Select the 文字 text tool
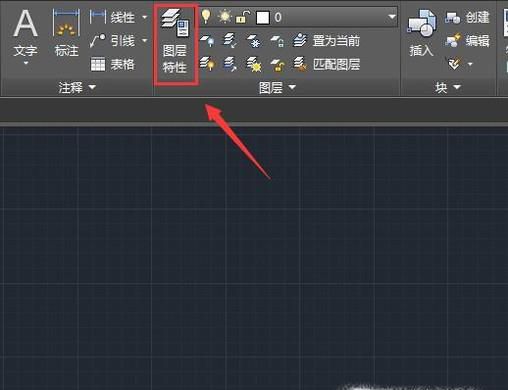 (x=25, y=32)
